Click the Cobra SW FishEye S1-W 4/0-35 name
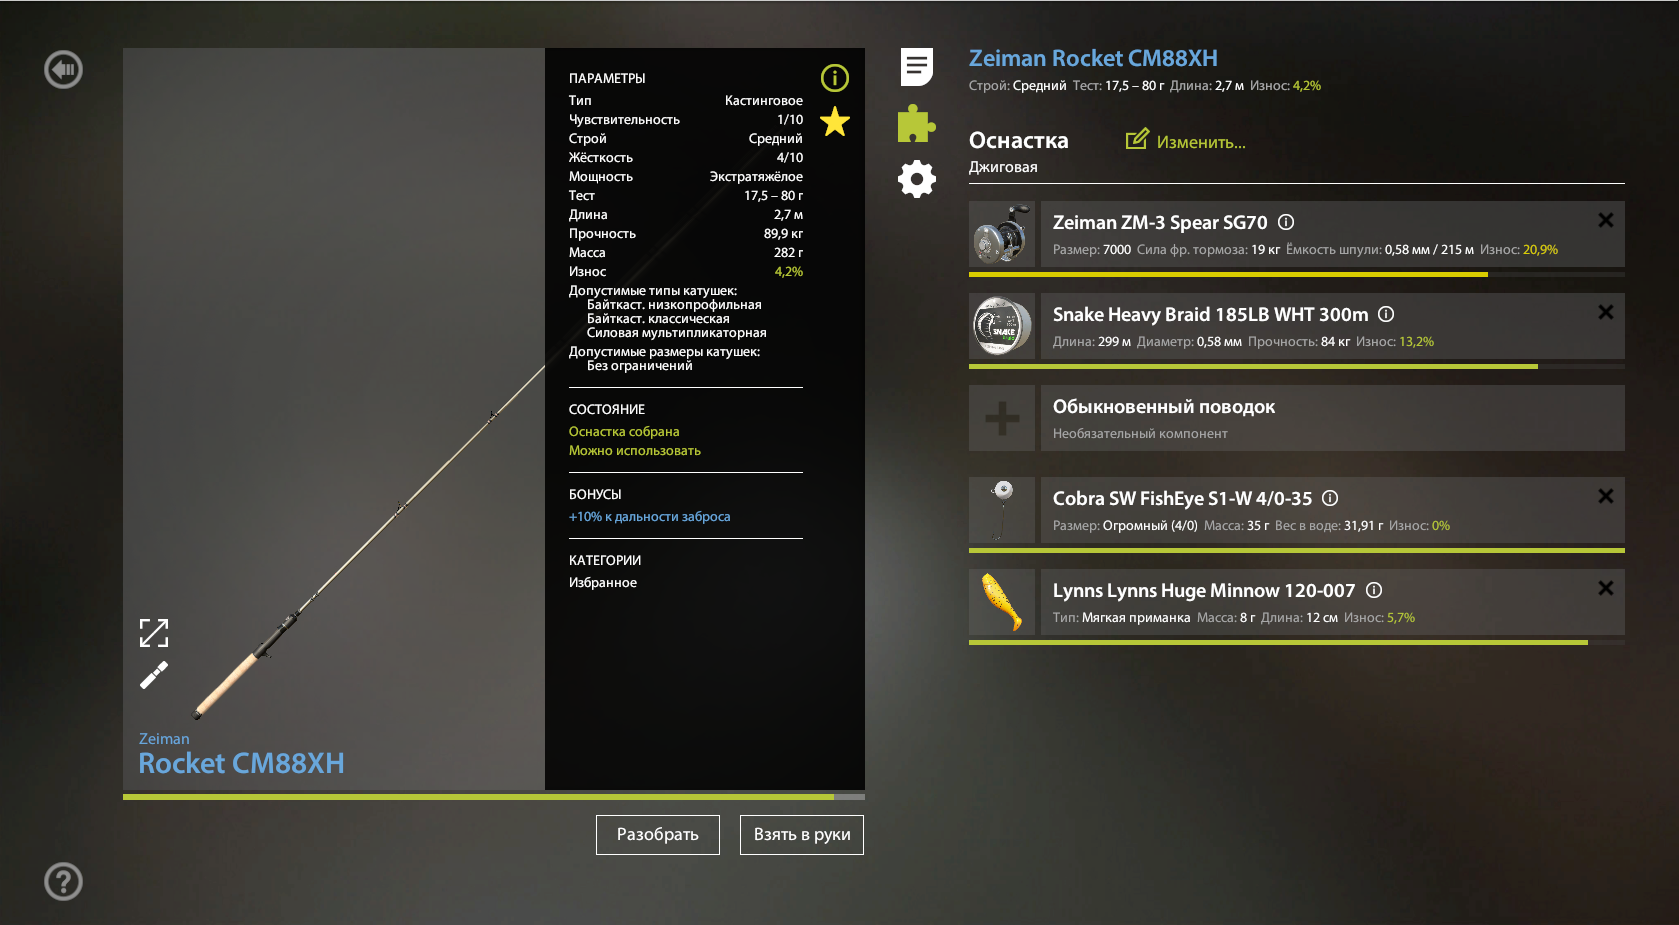 (x=1182, y=499)
